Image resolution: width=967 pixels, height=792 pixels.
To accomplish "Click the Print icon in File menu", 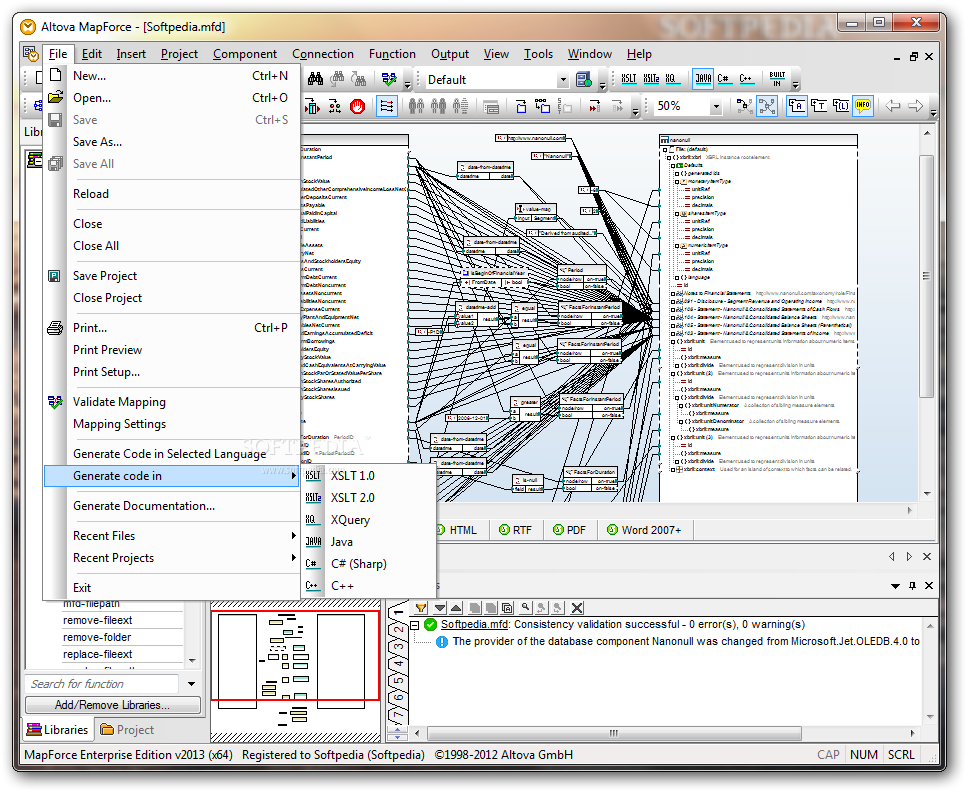I will pos(56,328).
